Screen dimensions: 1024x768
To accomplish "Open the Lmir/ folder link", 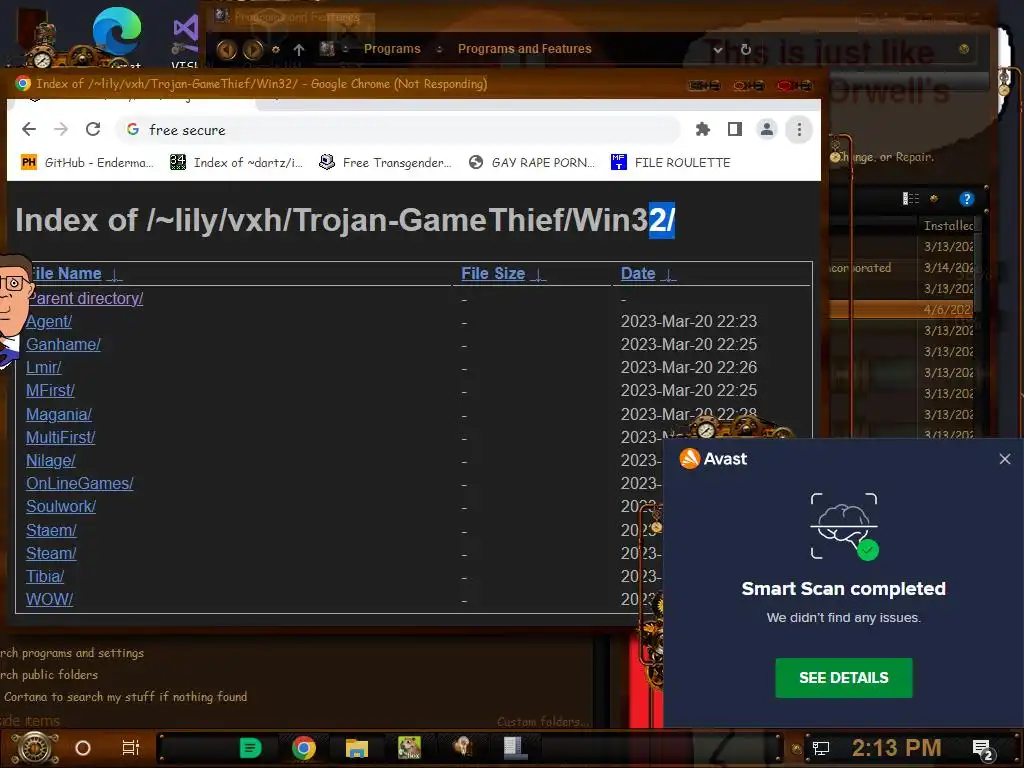I will [44, 368].
